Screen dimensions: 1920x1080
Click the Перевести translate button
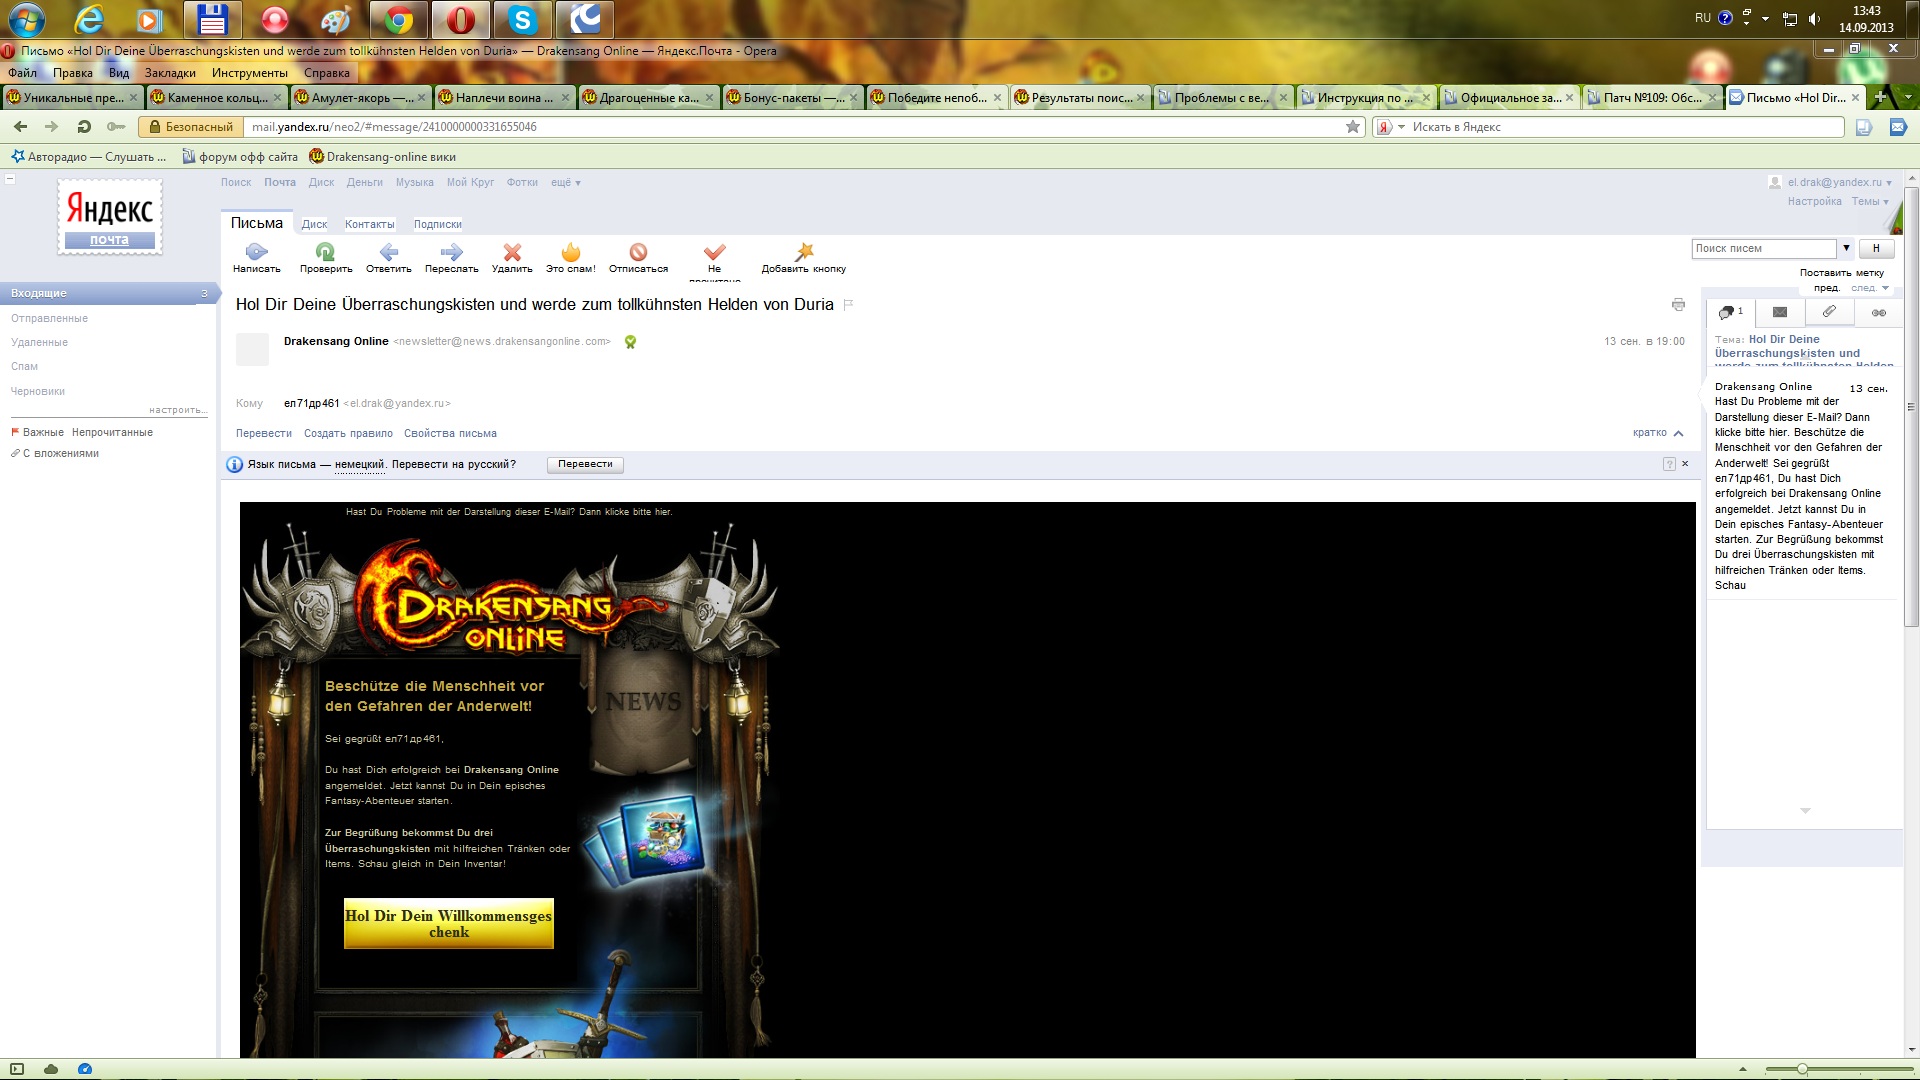(585, 464)
